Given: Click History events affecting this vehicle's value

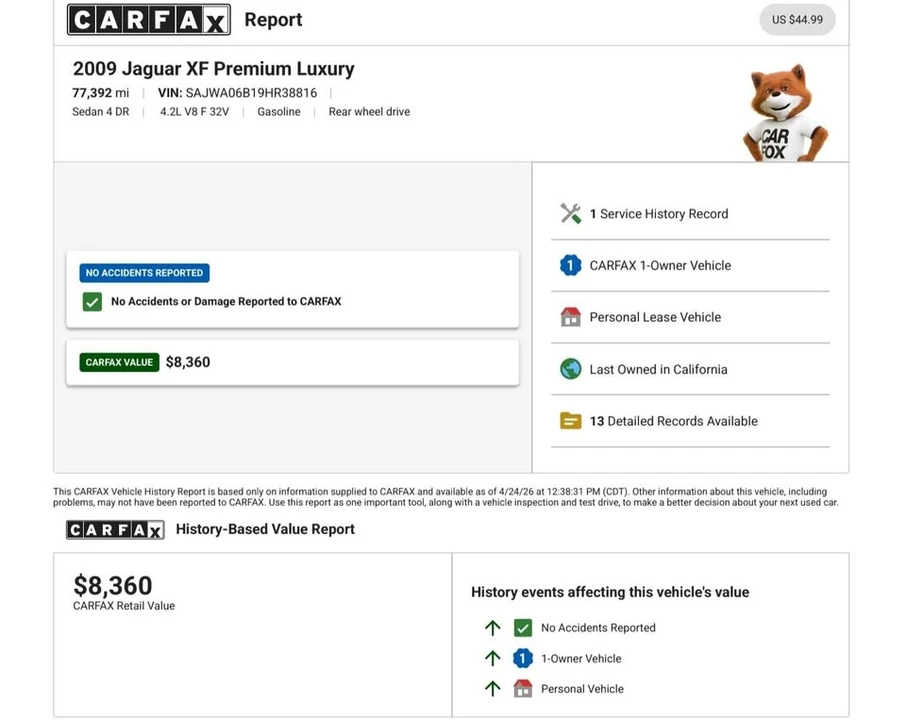Looking at the screenshot, I should [x=610, y=592].
